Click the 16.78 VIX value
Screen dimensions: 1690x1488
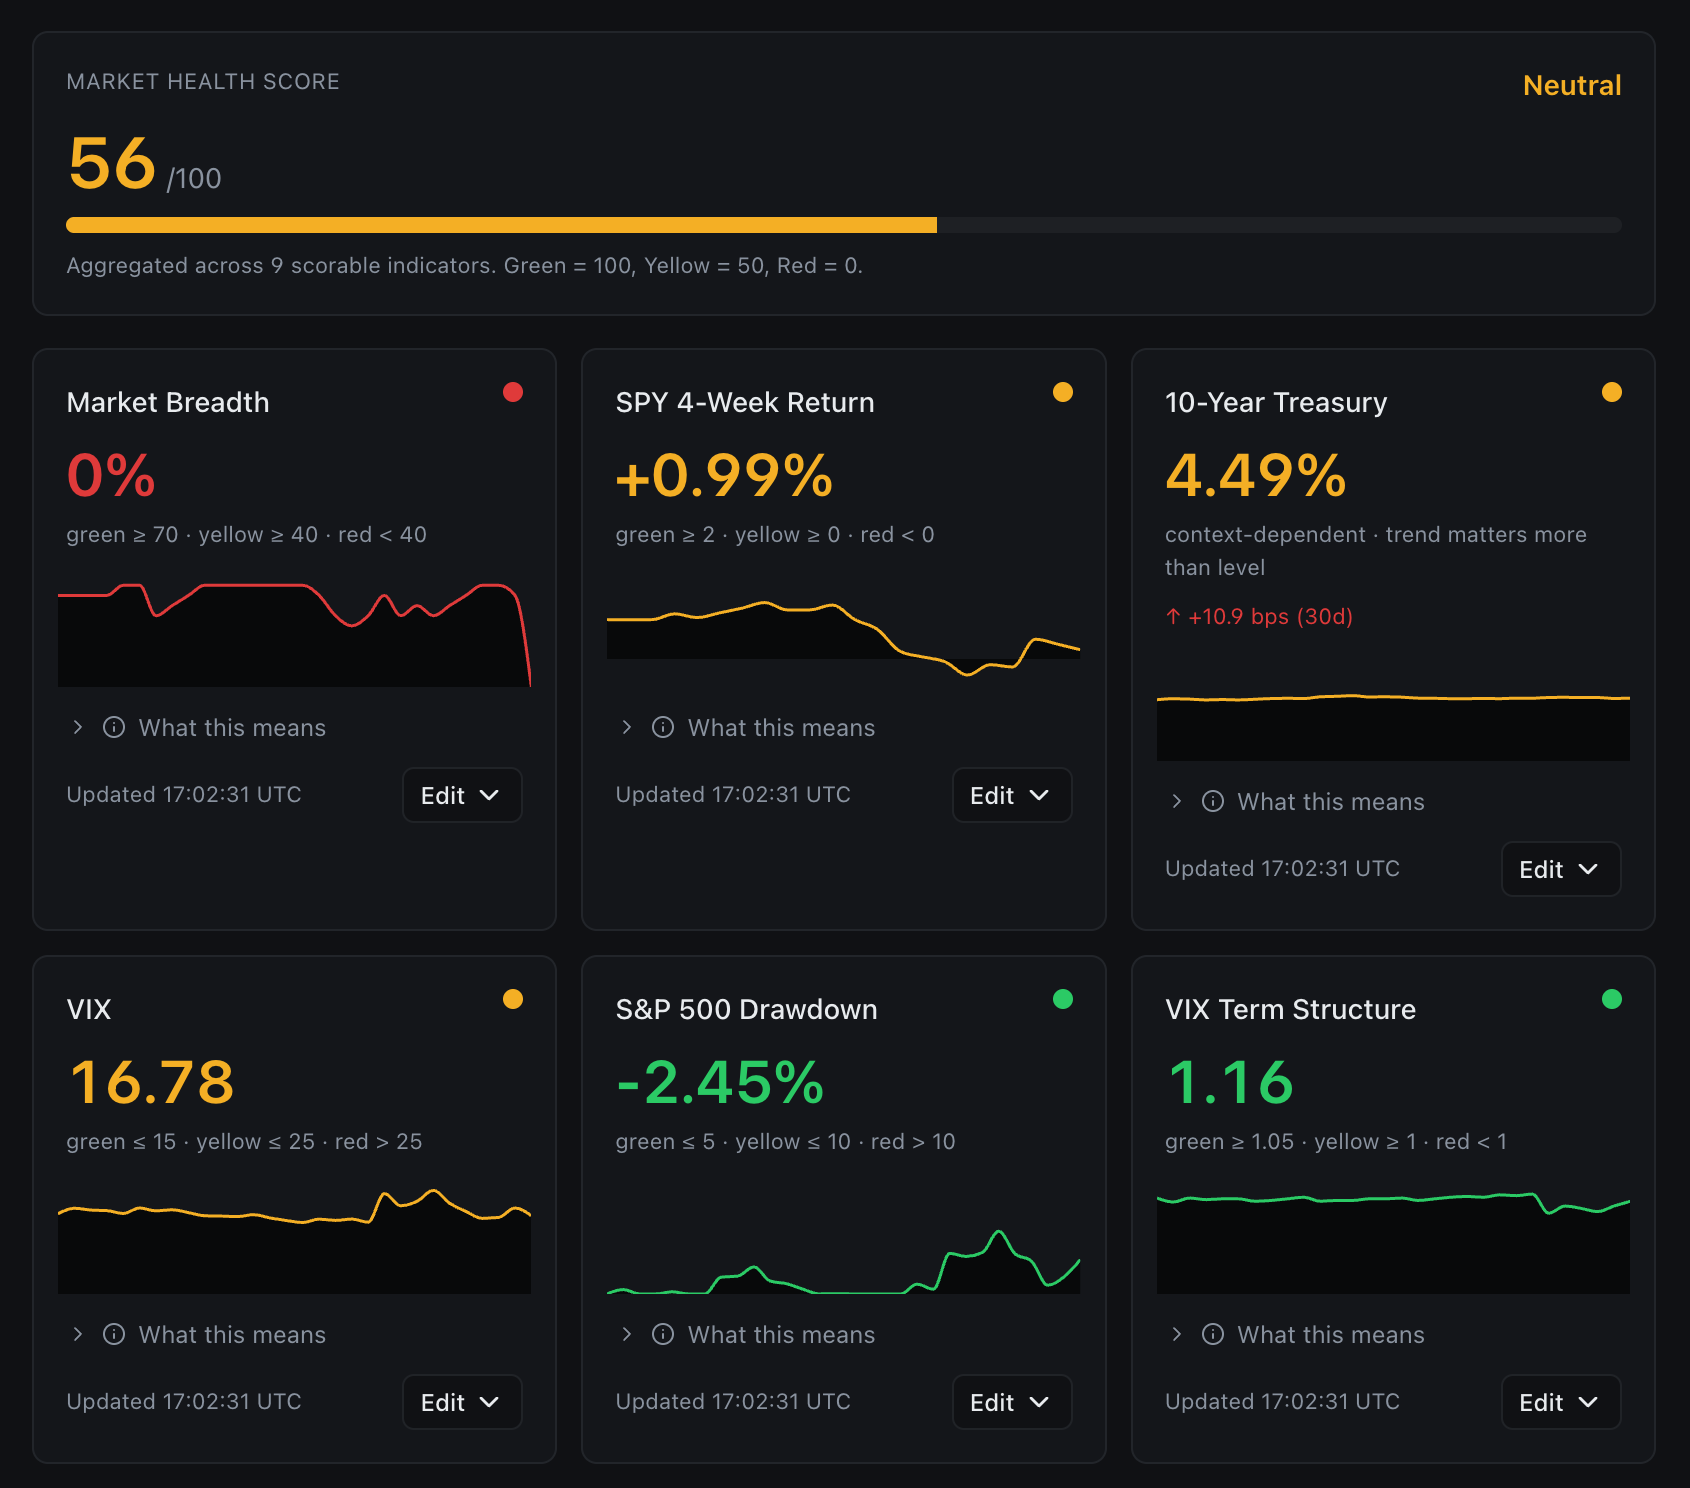click(x=152, y=1082)
